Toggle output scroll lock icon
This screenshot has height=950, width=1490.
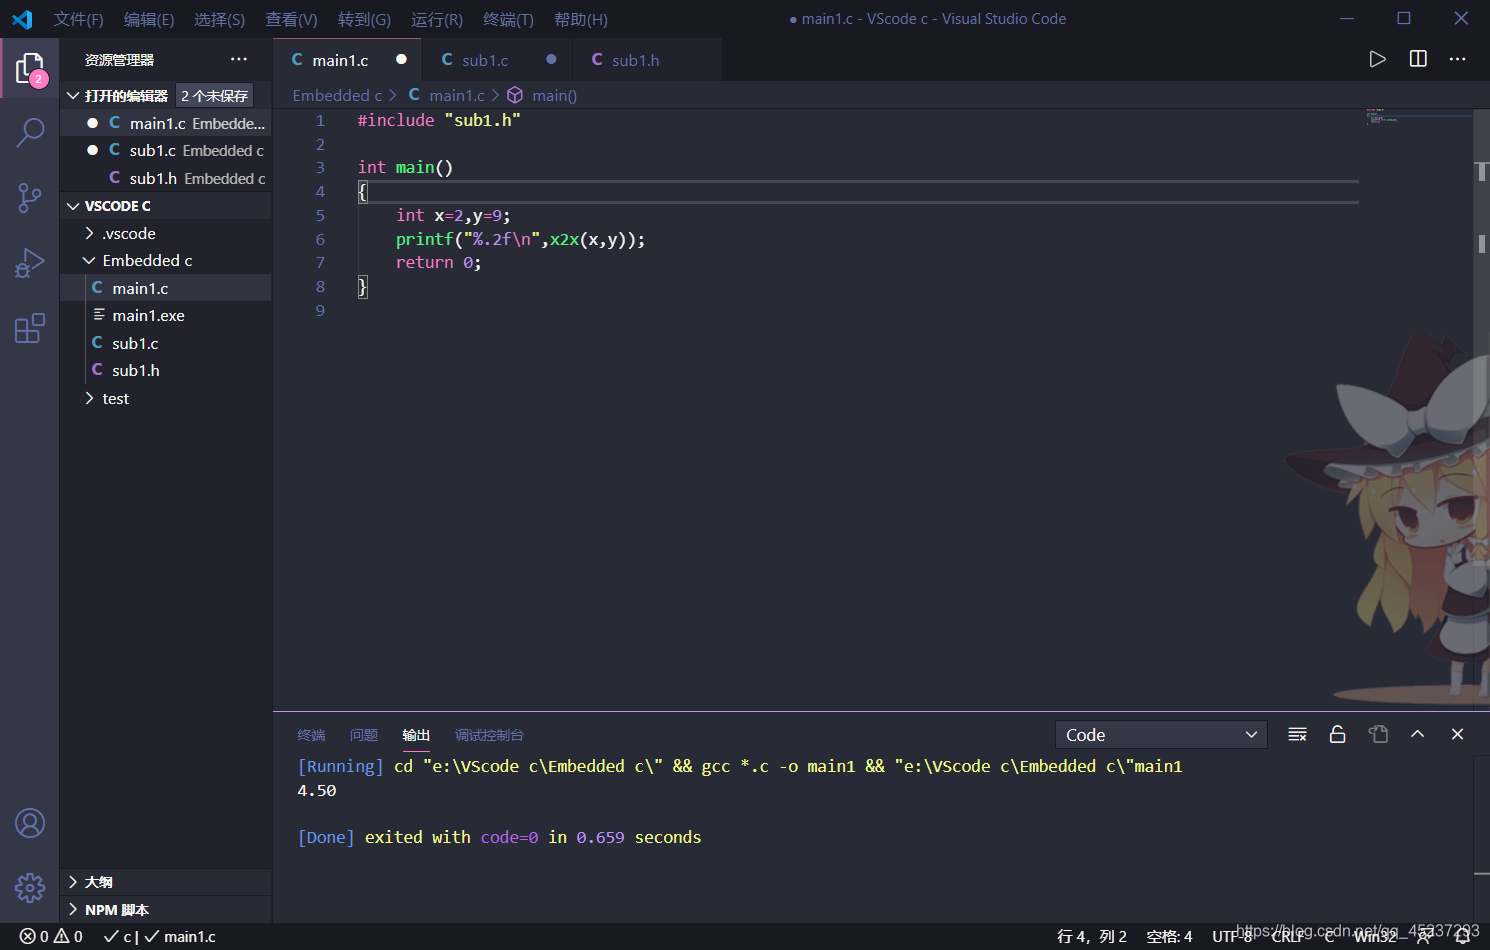pos(1337,734)
